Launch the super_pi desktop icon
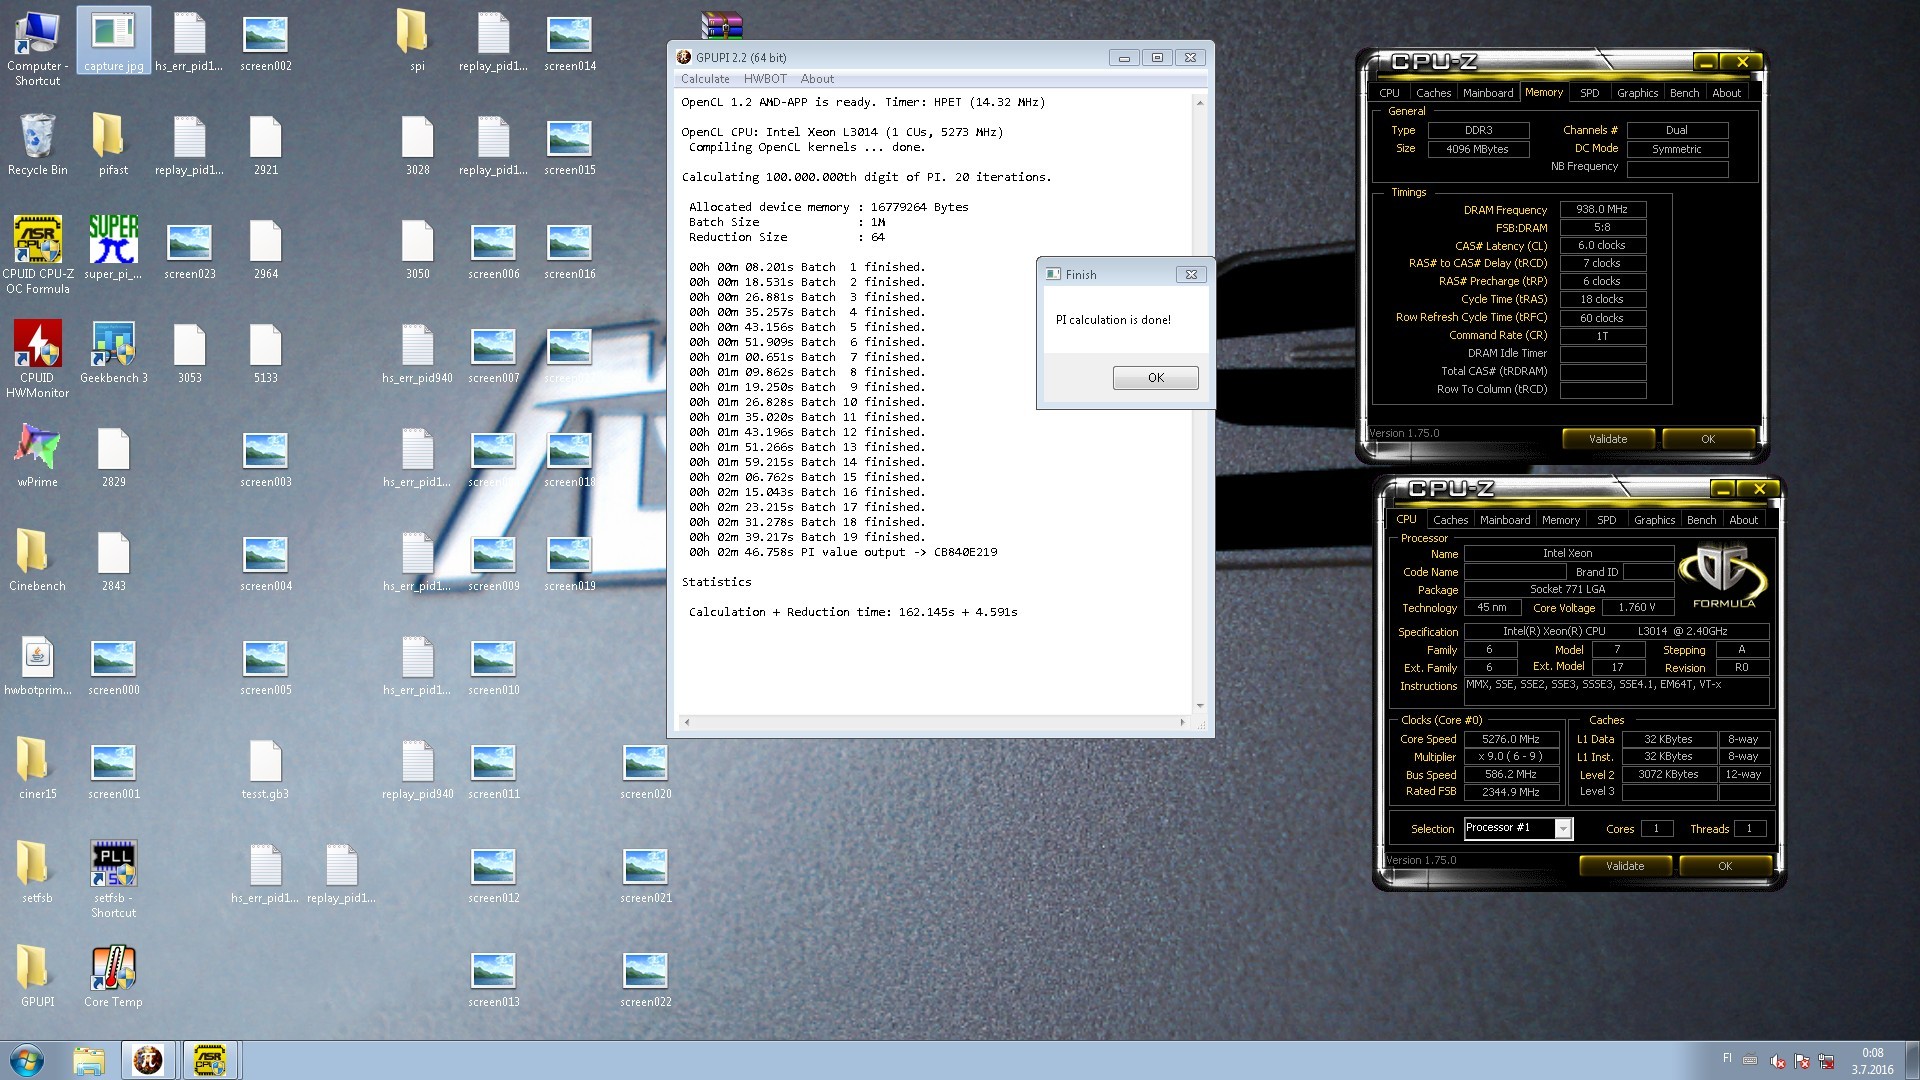The height and width of the screenshot is (1080, 1920). 113,247
